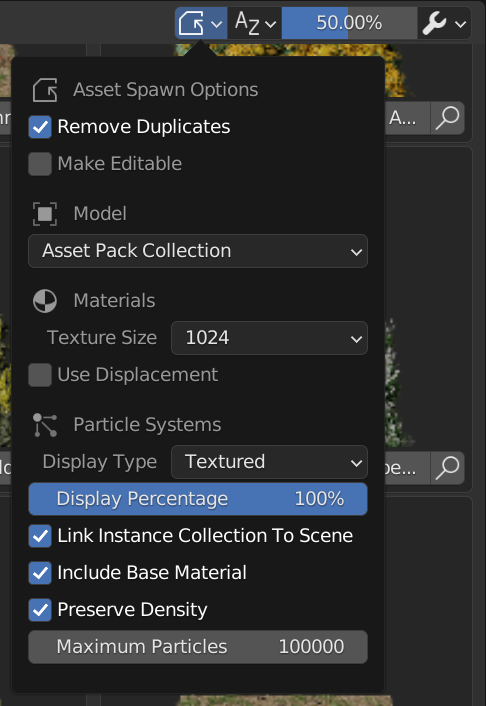Viewport: 486px width, 706px height.
Task: Adjust the Display Percentage slider
Action: [x=198, y=499]
